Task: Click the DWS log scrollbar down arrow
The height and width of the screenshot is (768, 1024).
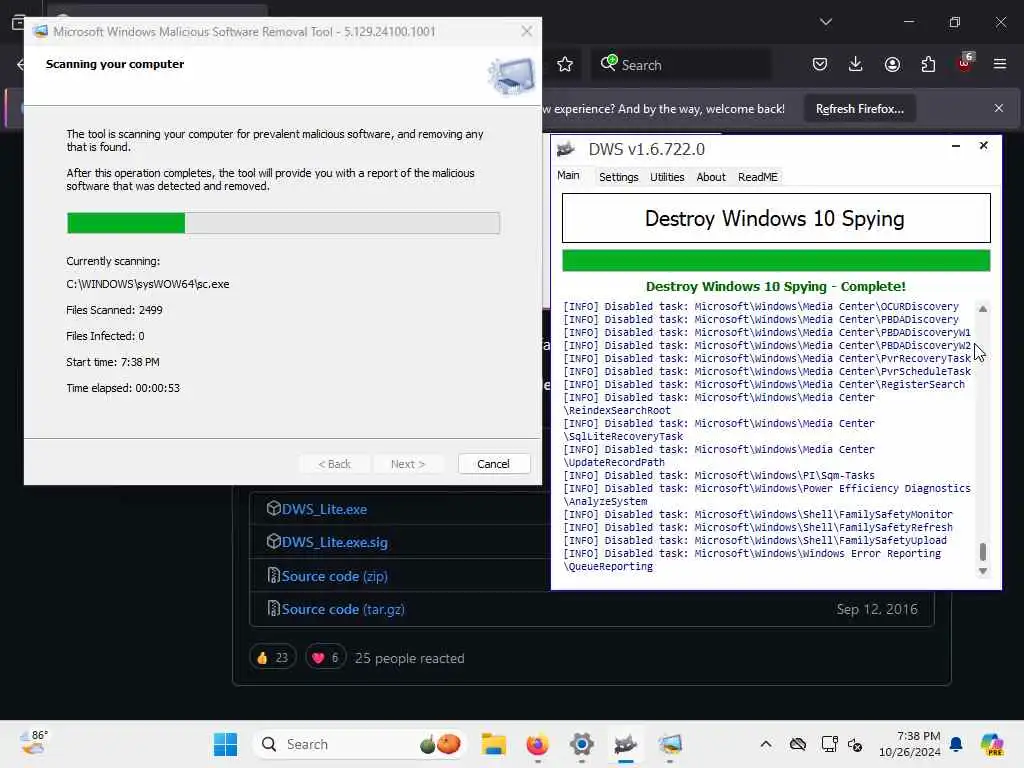Action: click(x=983, y=571)
